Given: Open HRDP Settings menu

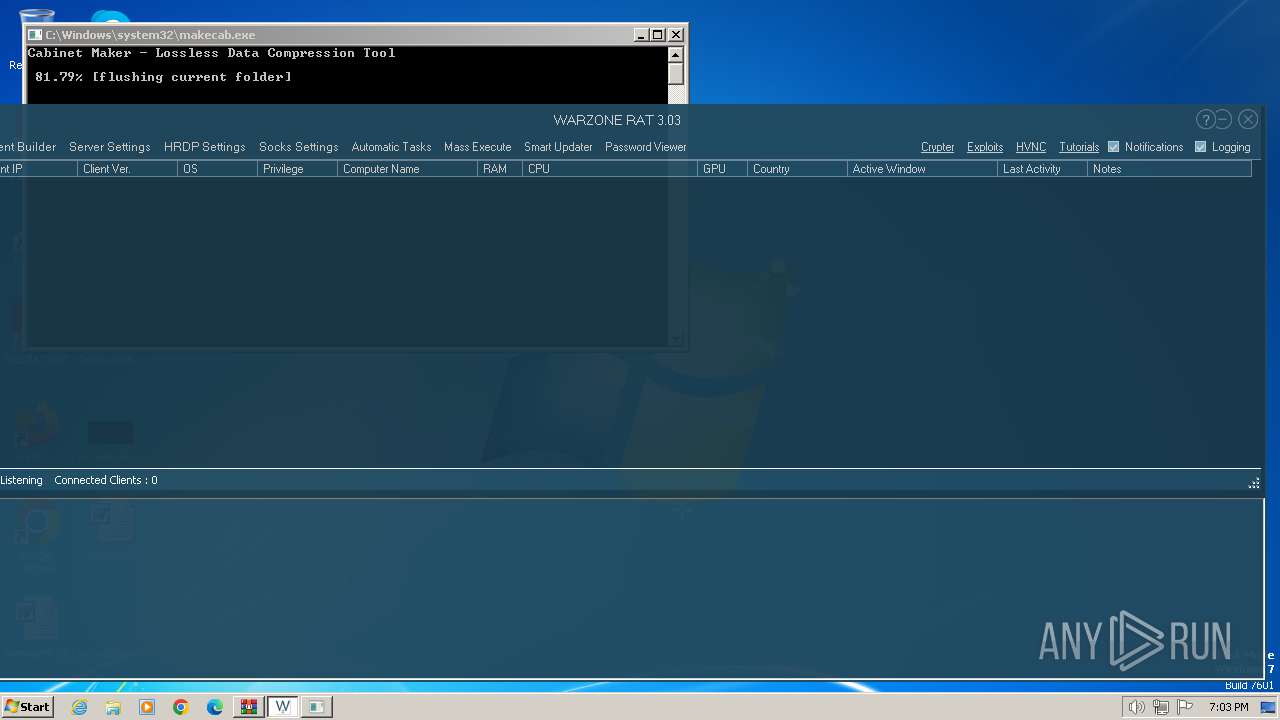Looking at the screenshot, I should pyautogui.click(x=204, y=147).
